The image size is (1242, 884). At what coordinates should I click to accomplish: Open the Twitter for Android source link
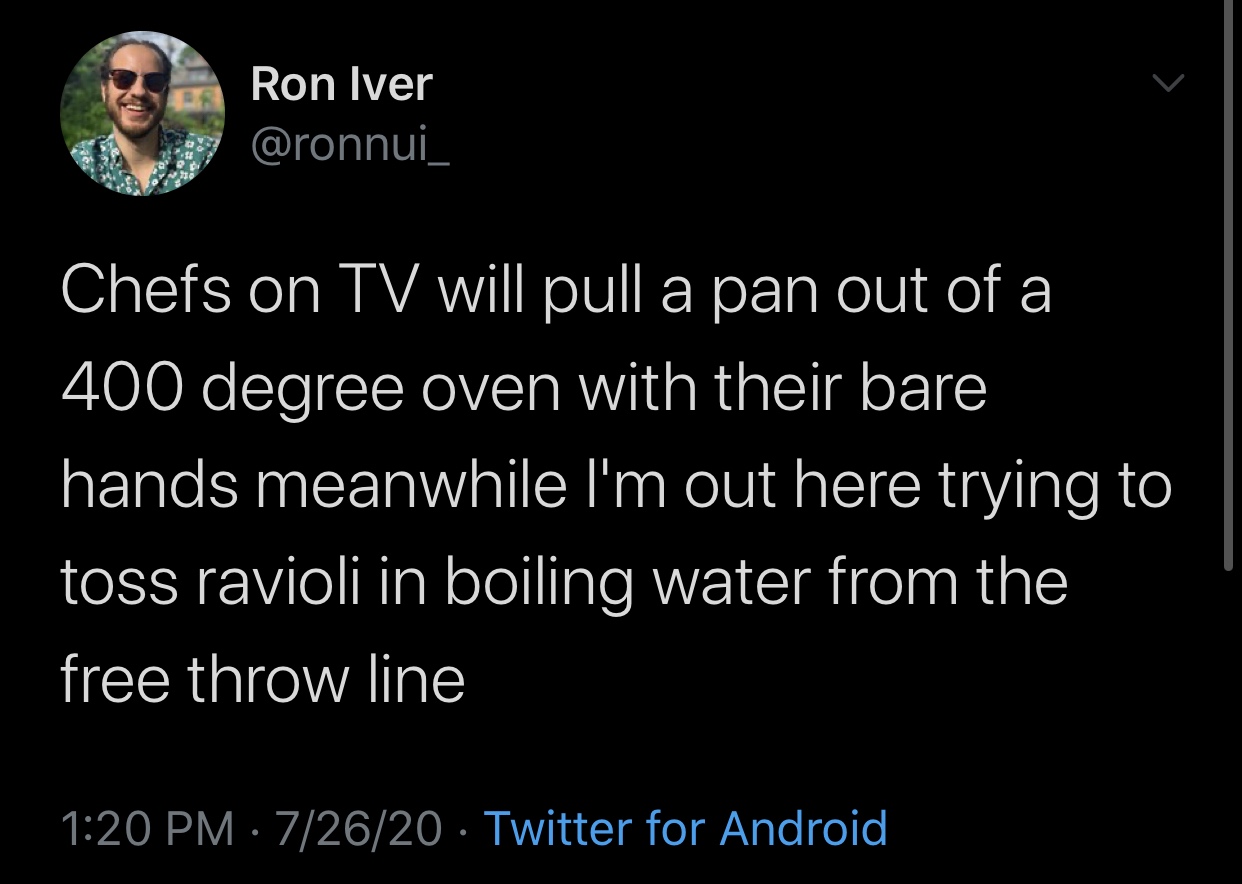[685, 828]
